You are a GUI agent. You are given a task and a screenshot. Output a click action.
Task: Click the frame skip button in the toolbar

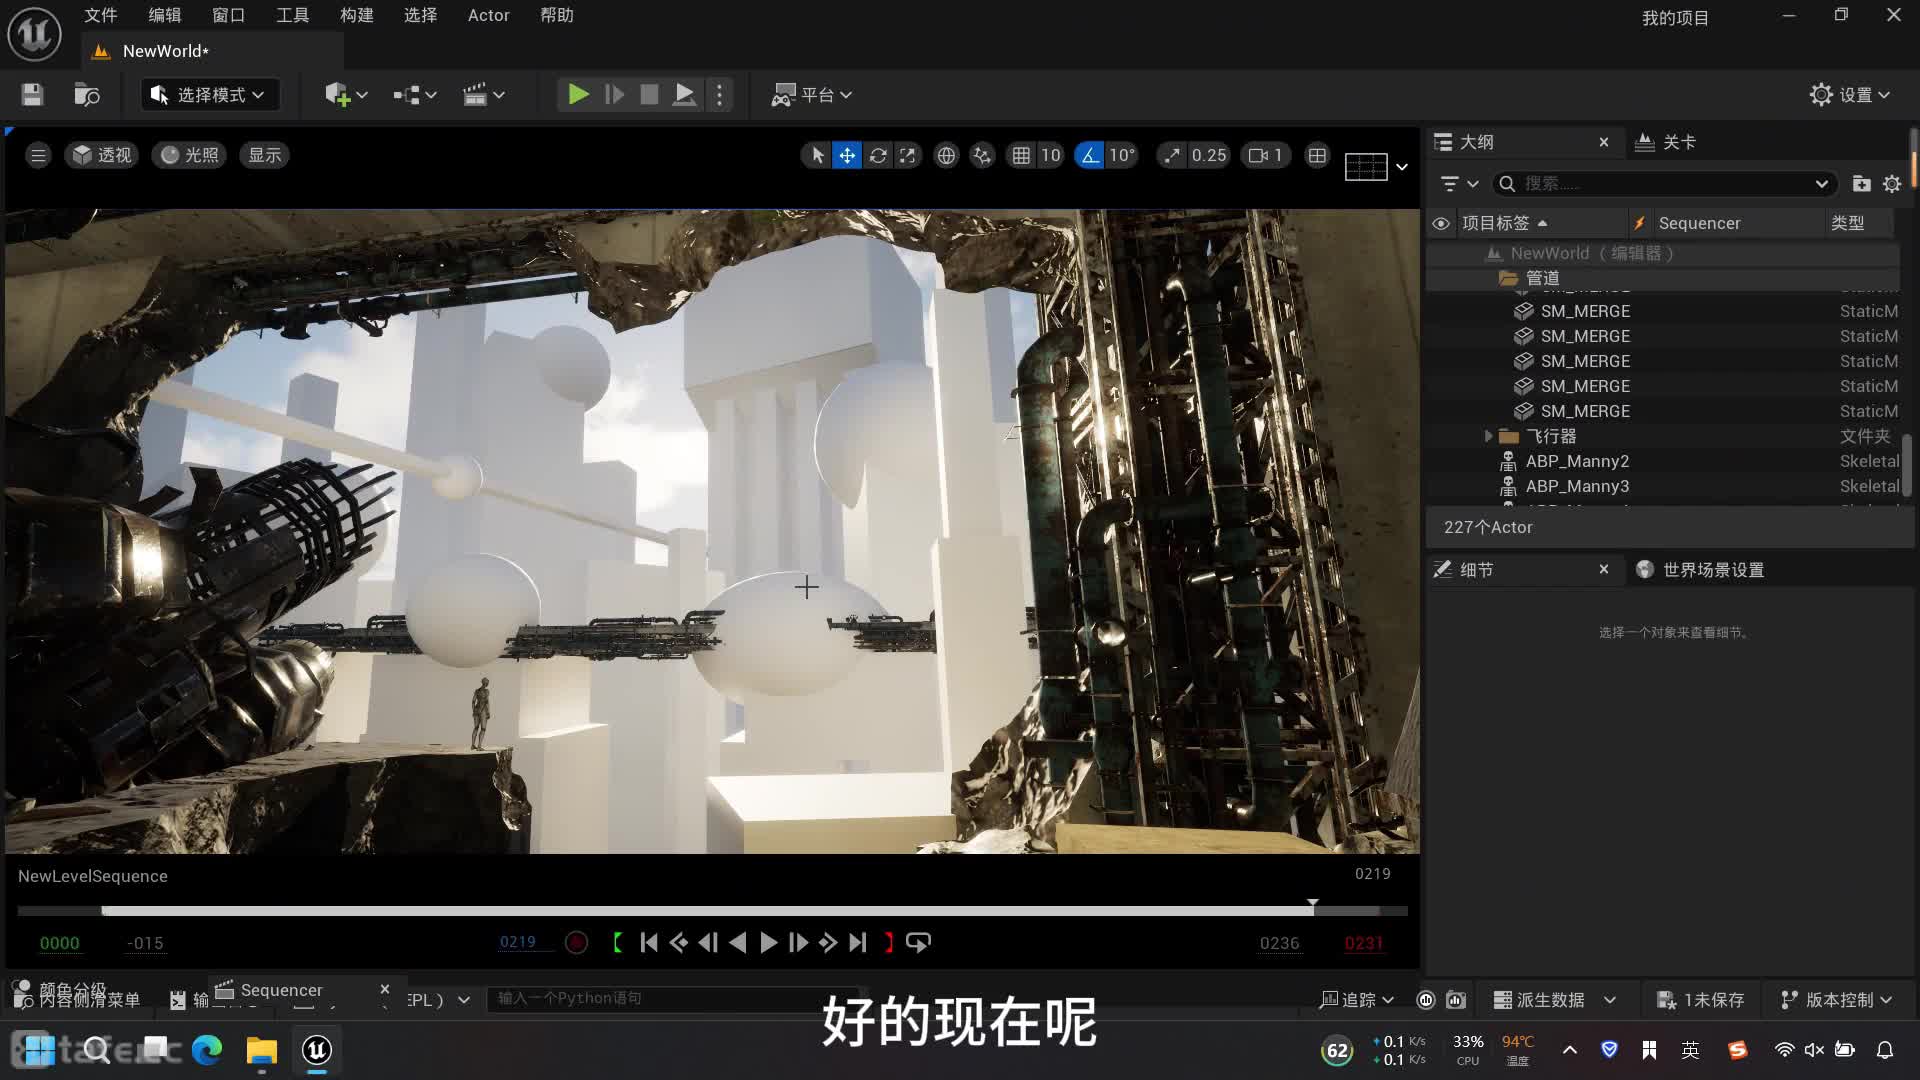click(614, 95)
